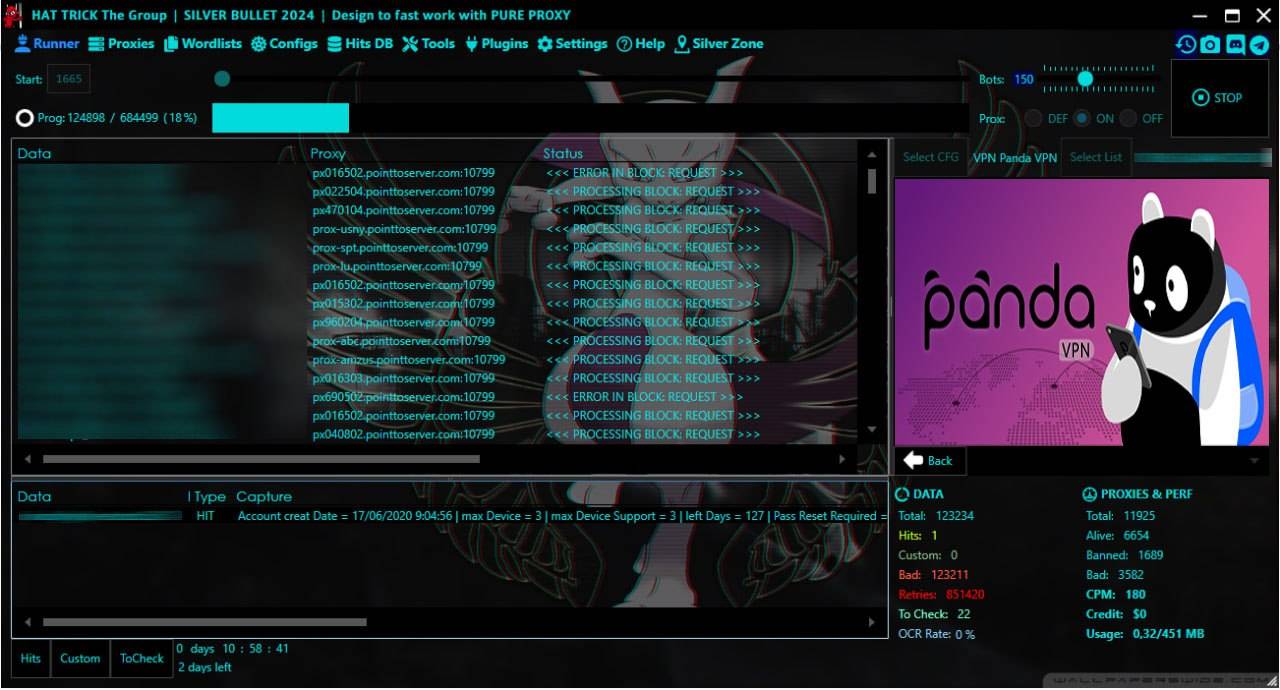The width and height of the screenshot is (1280, 690).
Task: Select the HIT capture row
Action: [450, 516]
